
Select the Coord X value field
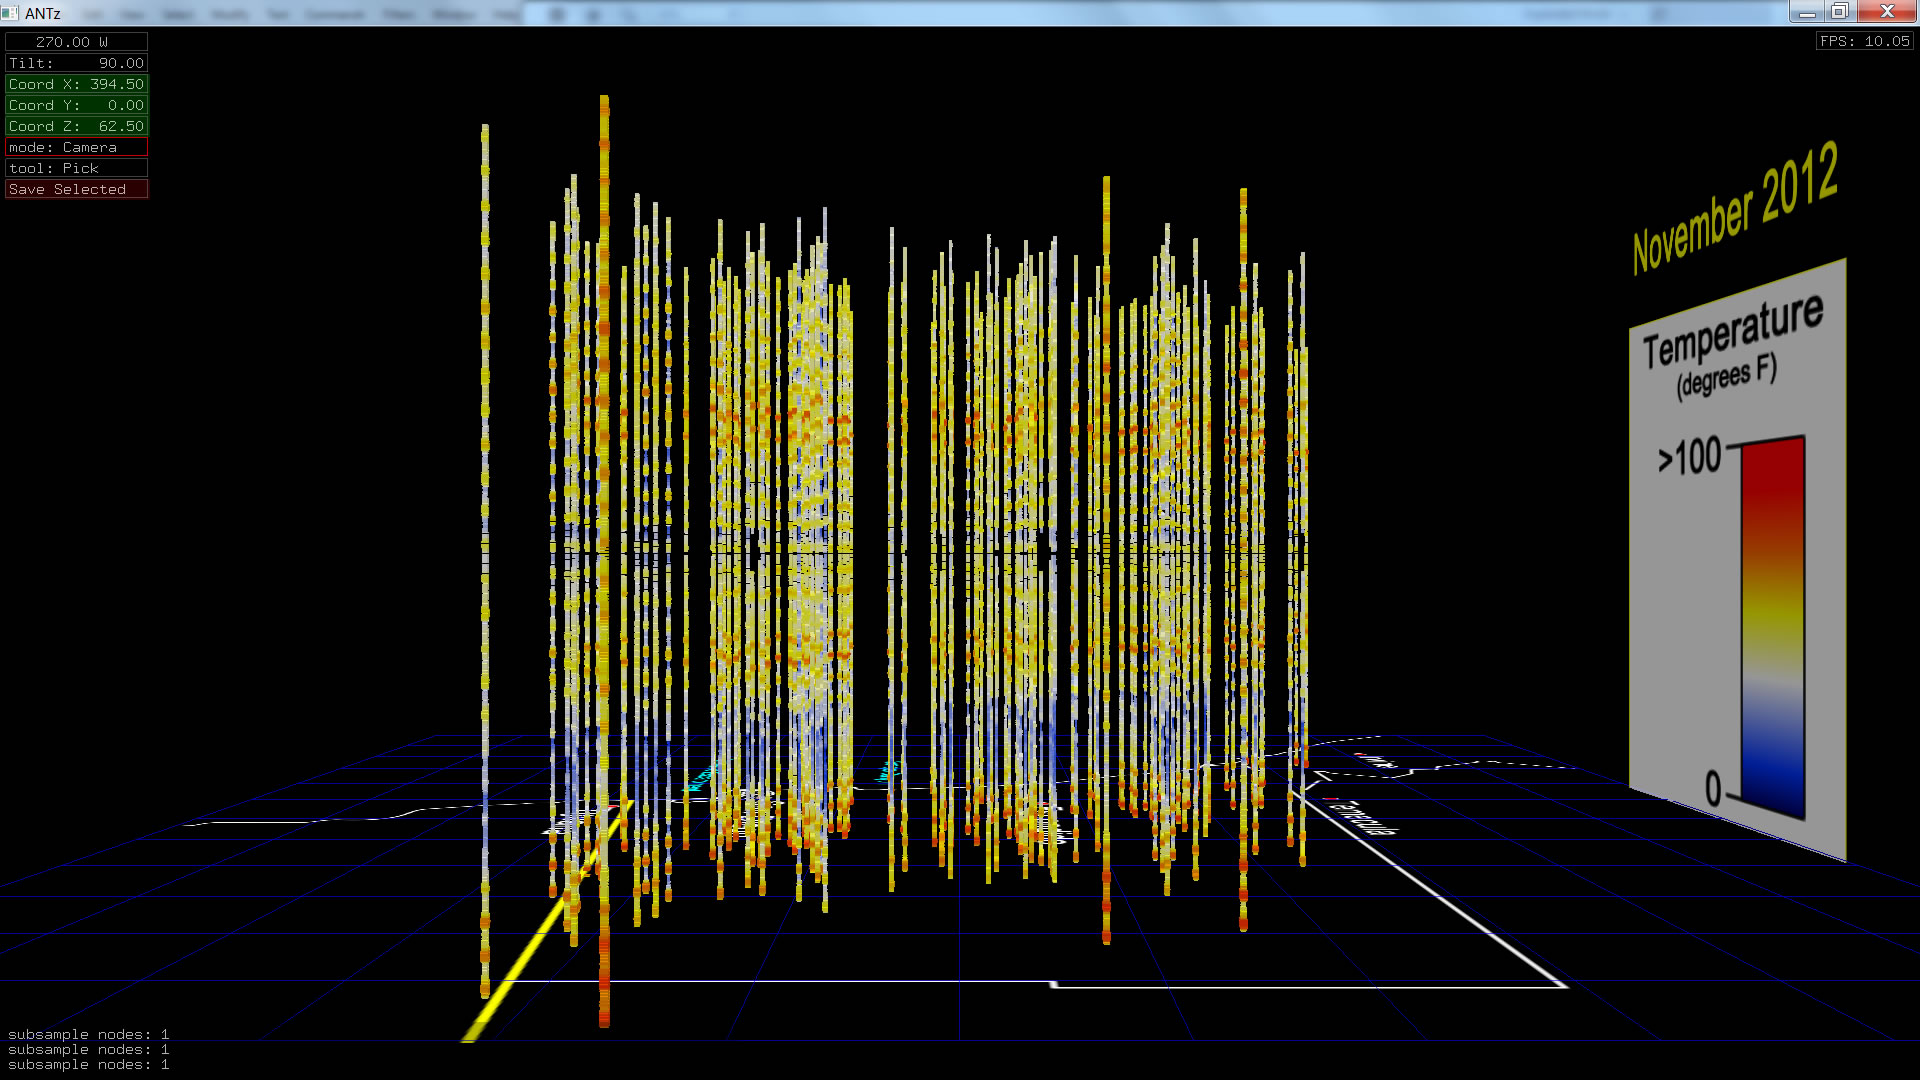tap(76, 84)
